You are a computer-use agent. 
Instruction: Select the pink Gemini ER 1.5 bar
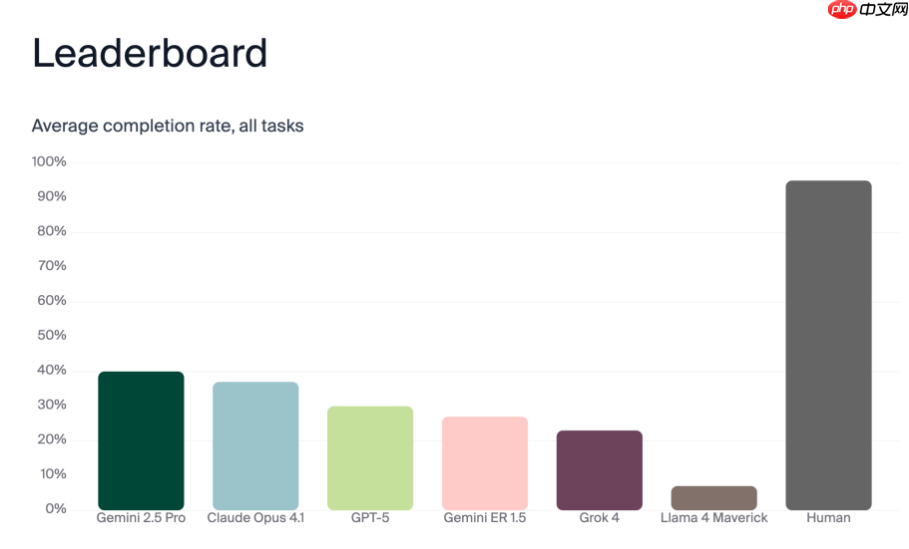485,462
